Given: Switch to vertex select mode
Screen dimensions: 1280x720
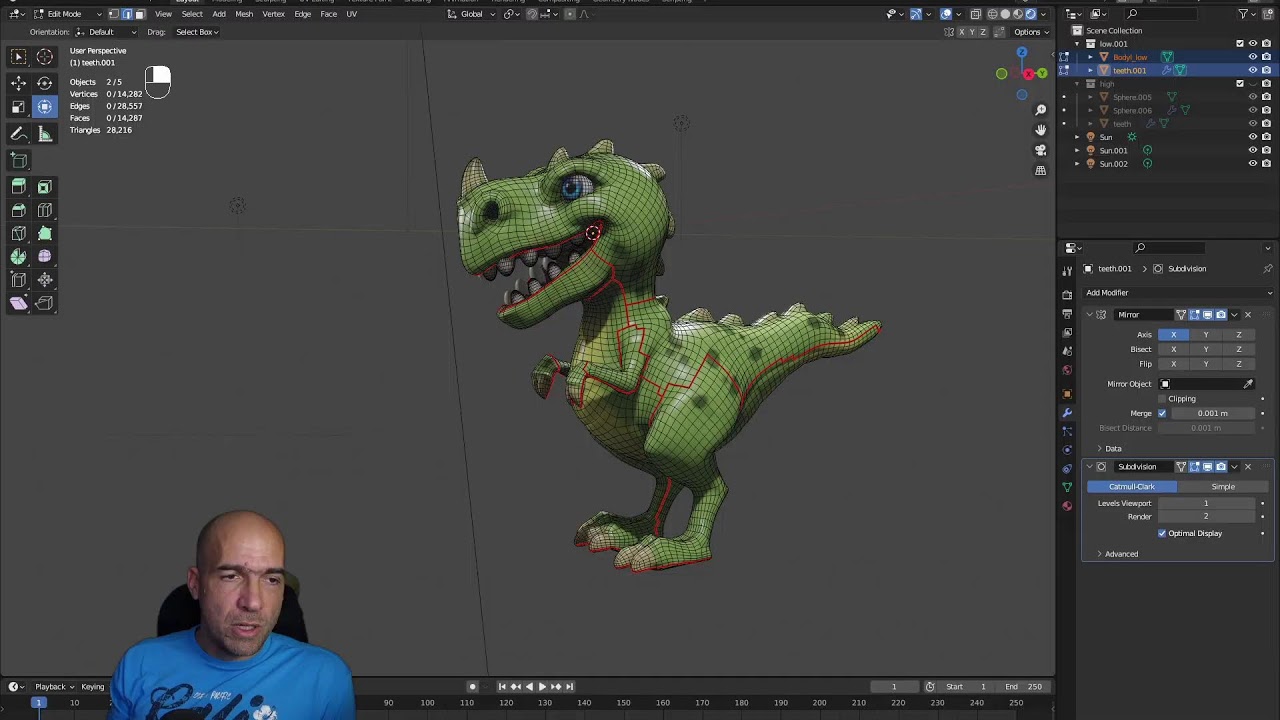Looking at the screenshot, I should point(113,14).
